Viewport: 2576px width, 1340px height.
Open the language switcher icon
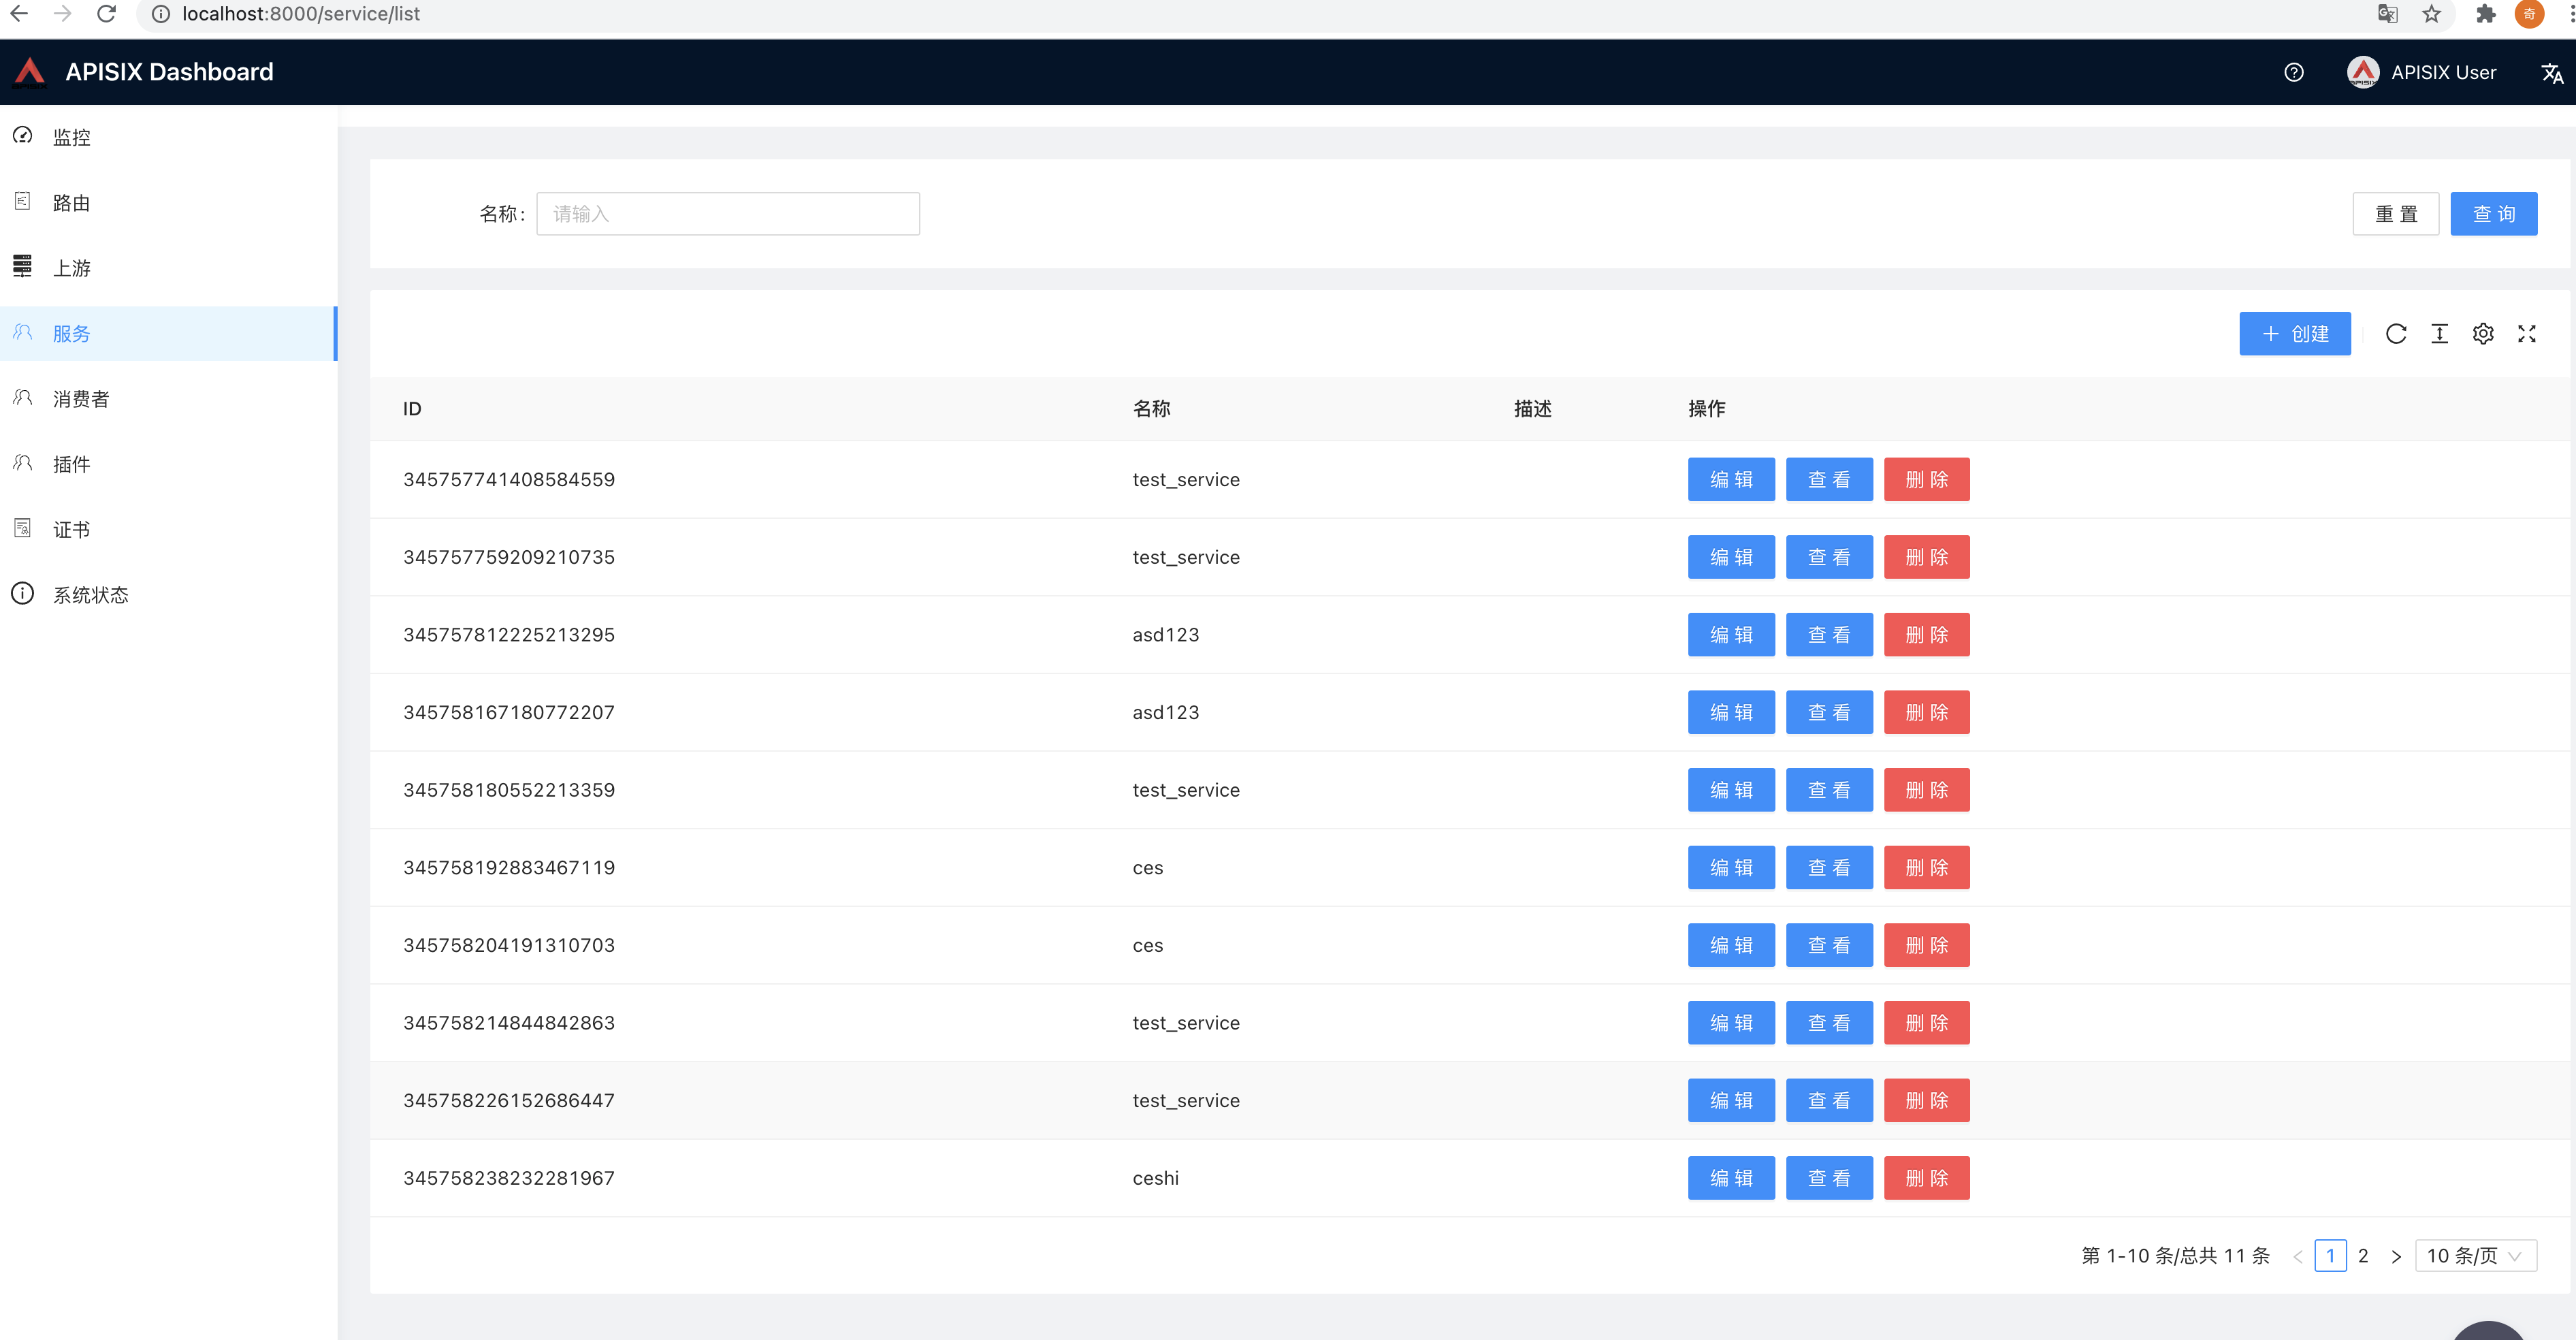[x=2551, y=72]
